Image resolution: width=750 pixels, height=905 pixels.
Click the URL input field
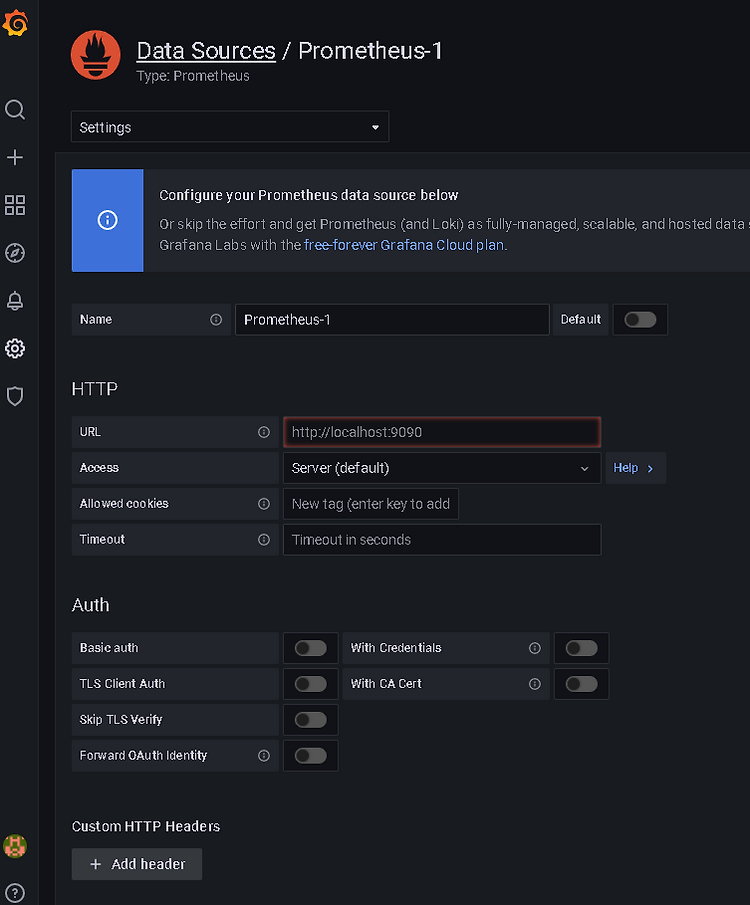click(442, 432)
